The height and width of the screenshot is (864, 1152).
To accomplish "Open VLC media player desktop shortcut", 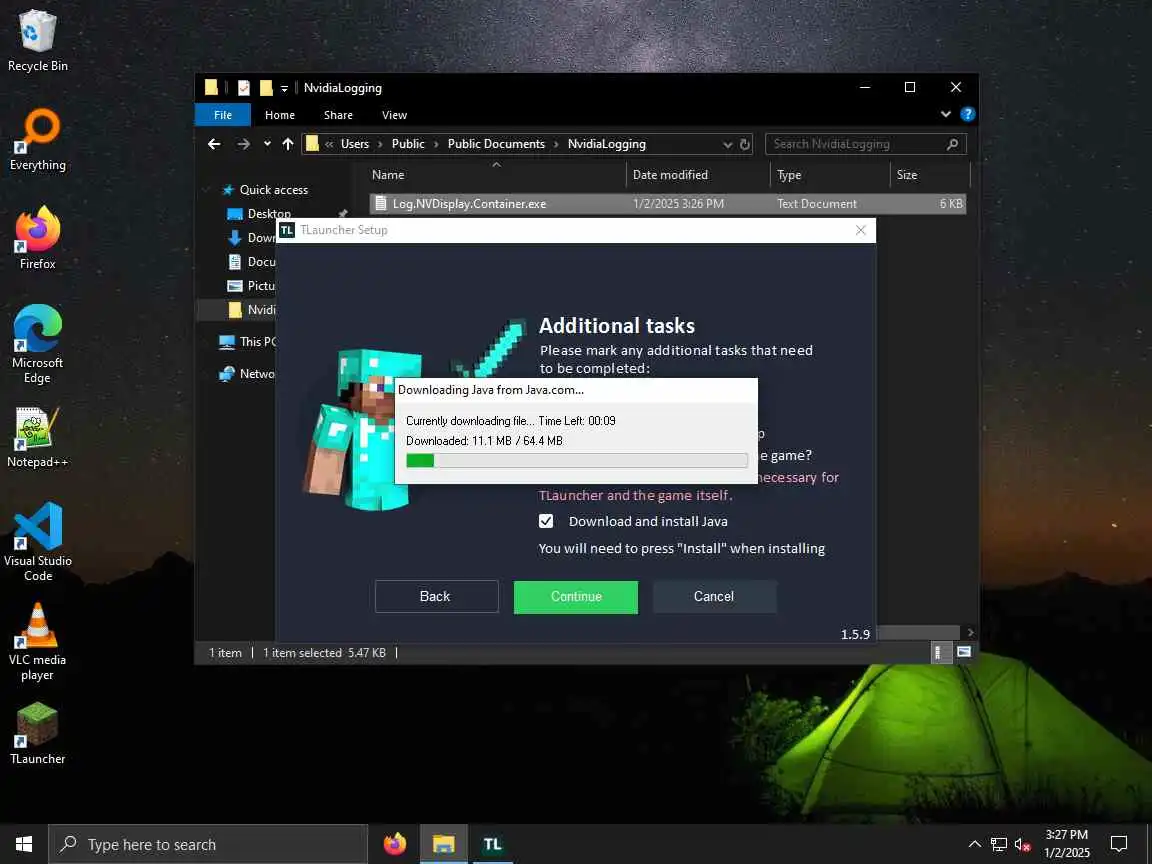I will [x=37, y=641].
